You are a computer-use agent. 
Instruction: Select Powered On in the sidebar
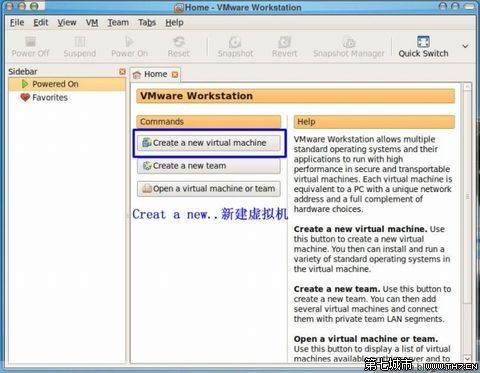click(67, 84)
